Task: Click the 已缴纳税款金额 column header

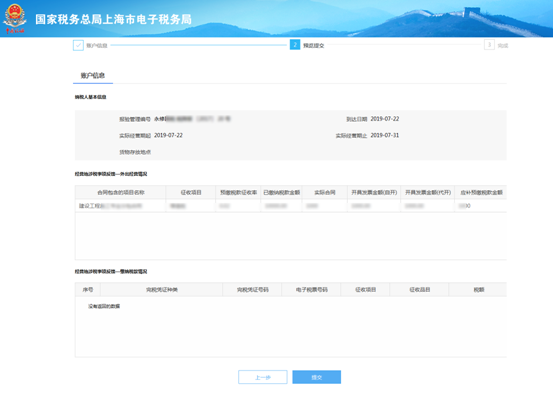Action: point(281,193)
